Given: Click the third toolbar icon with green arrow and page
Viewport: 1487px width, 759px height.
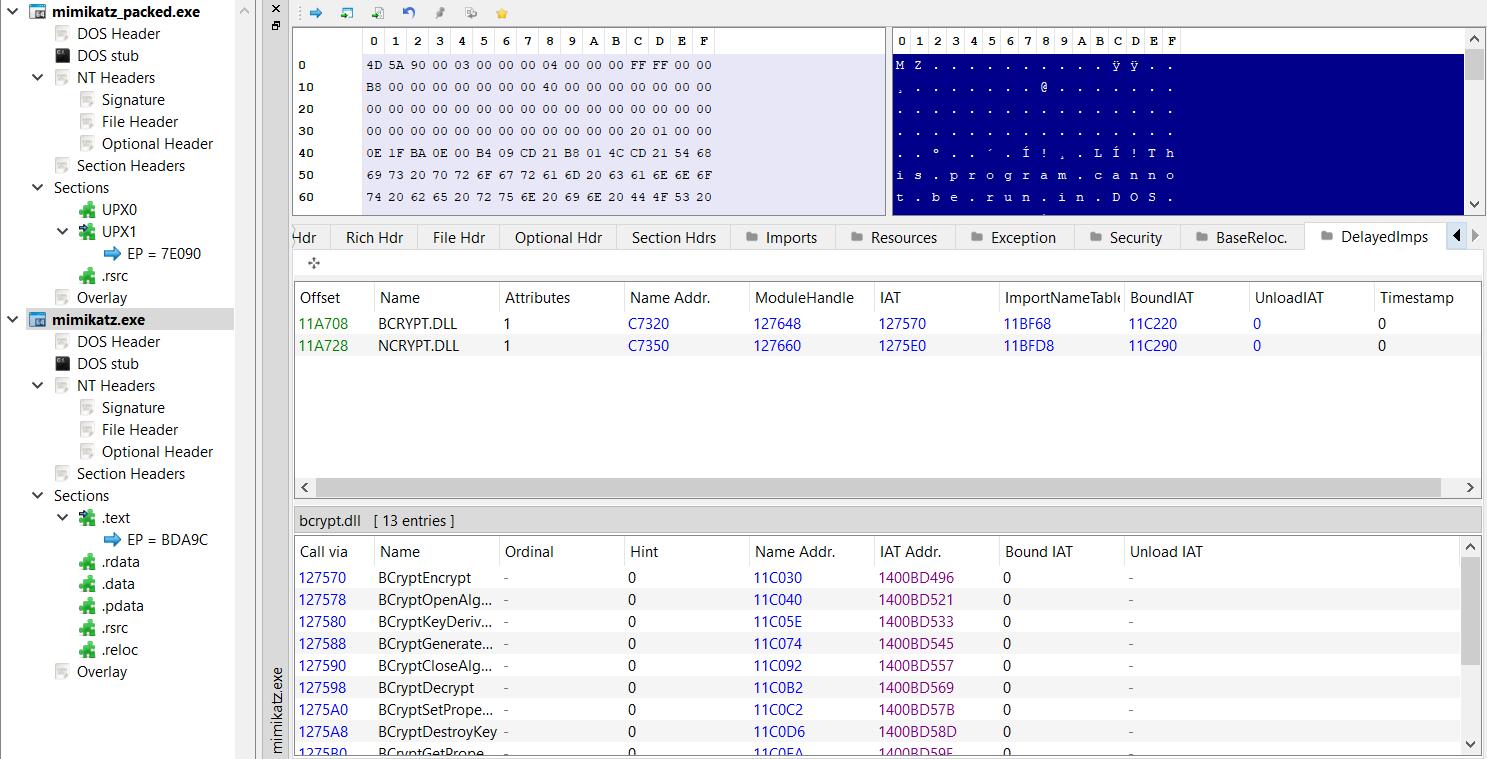Looking at the screenshot, I should point(378,13).
